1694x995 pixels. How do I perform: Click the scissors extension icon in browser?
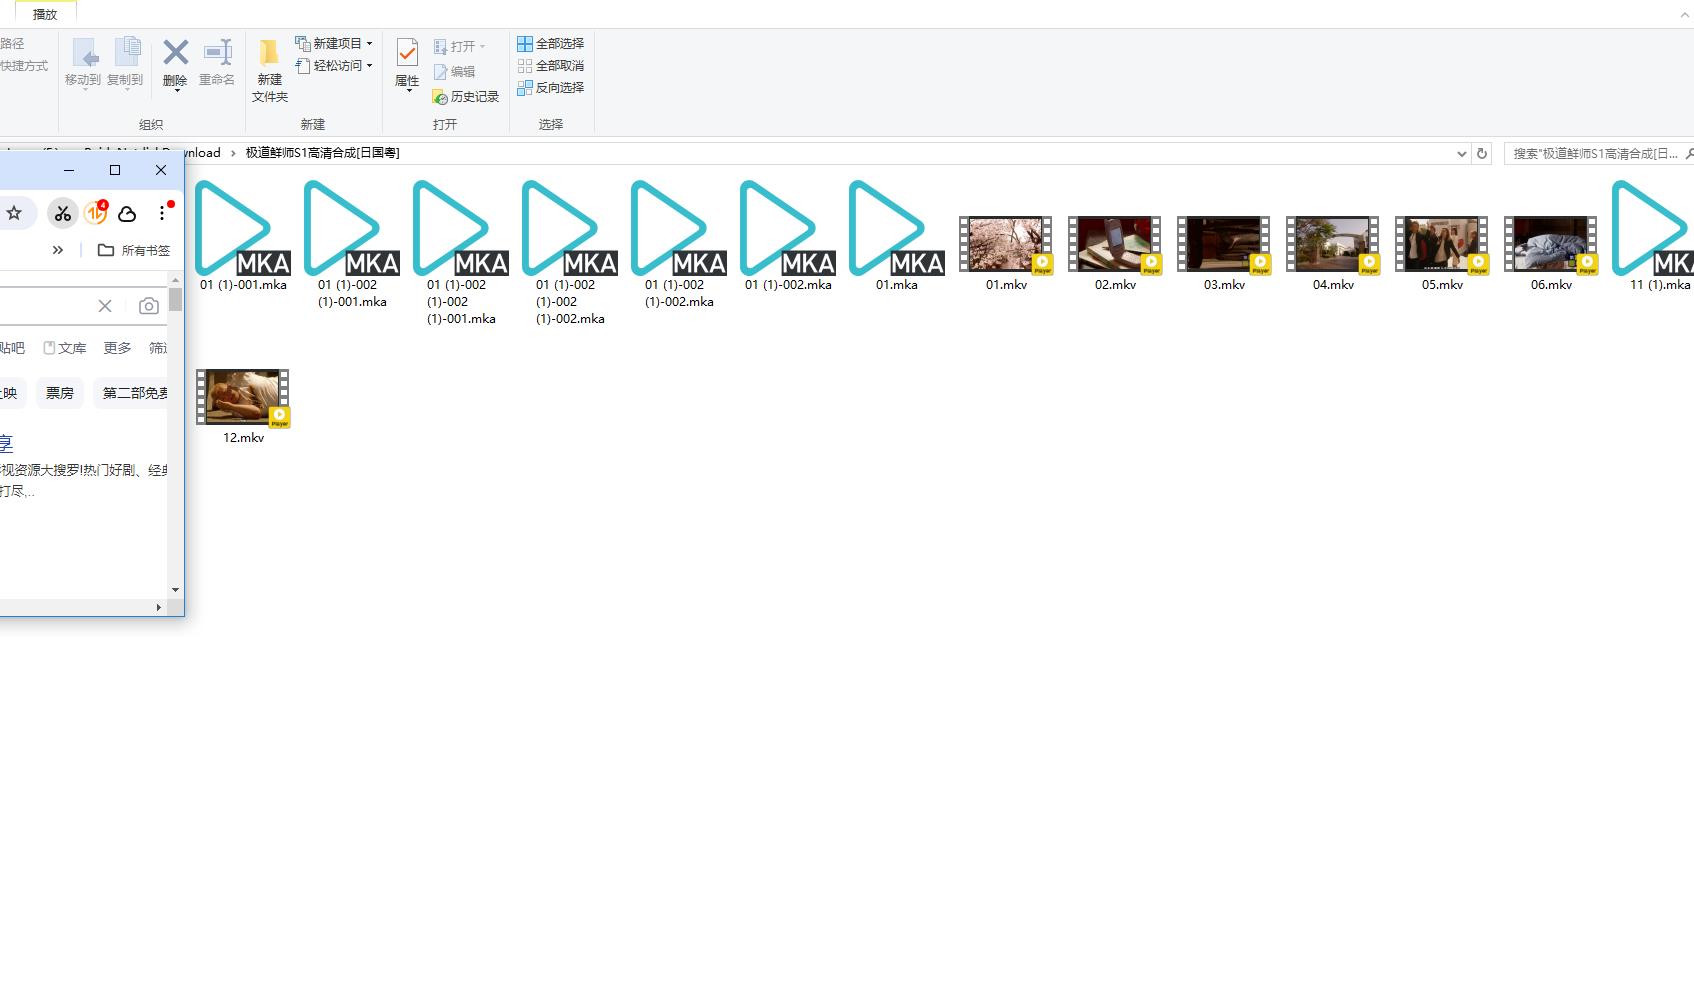63,213
